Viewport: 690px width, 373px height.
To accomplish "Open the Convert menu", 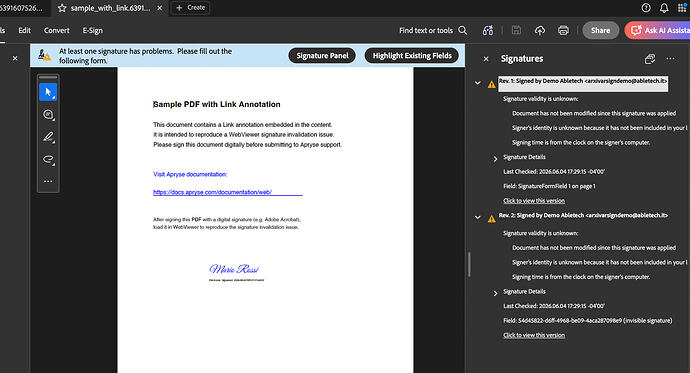I will (x=57, y=30).
